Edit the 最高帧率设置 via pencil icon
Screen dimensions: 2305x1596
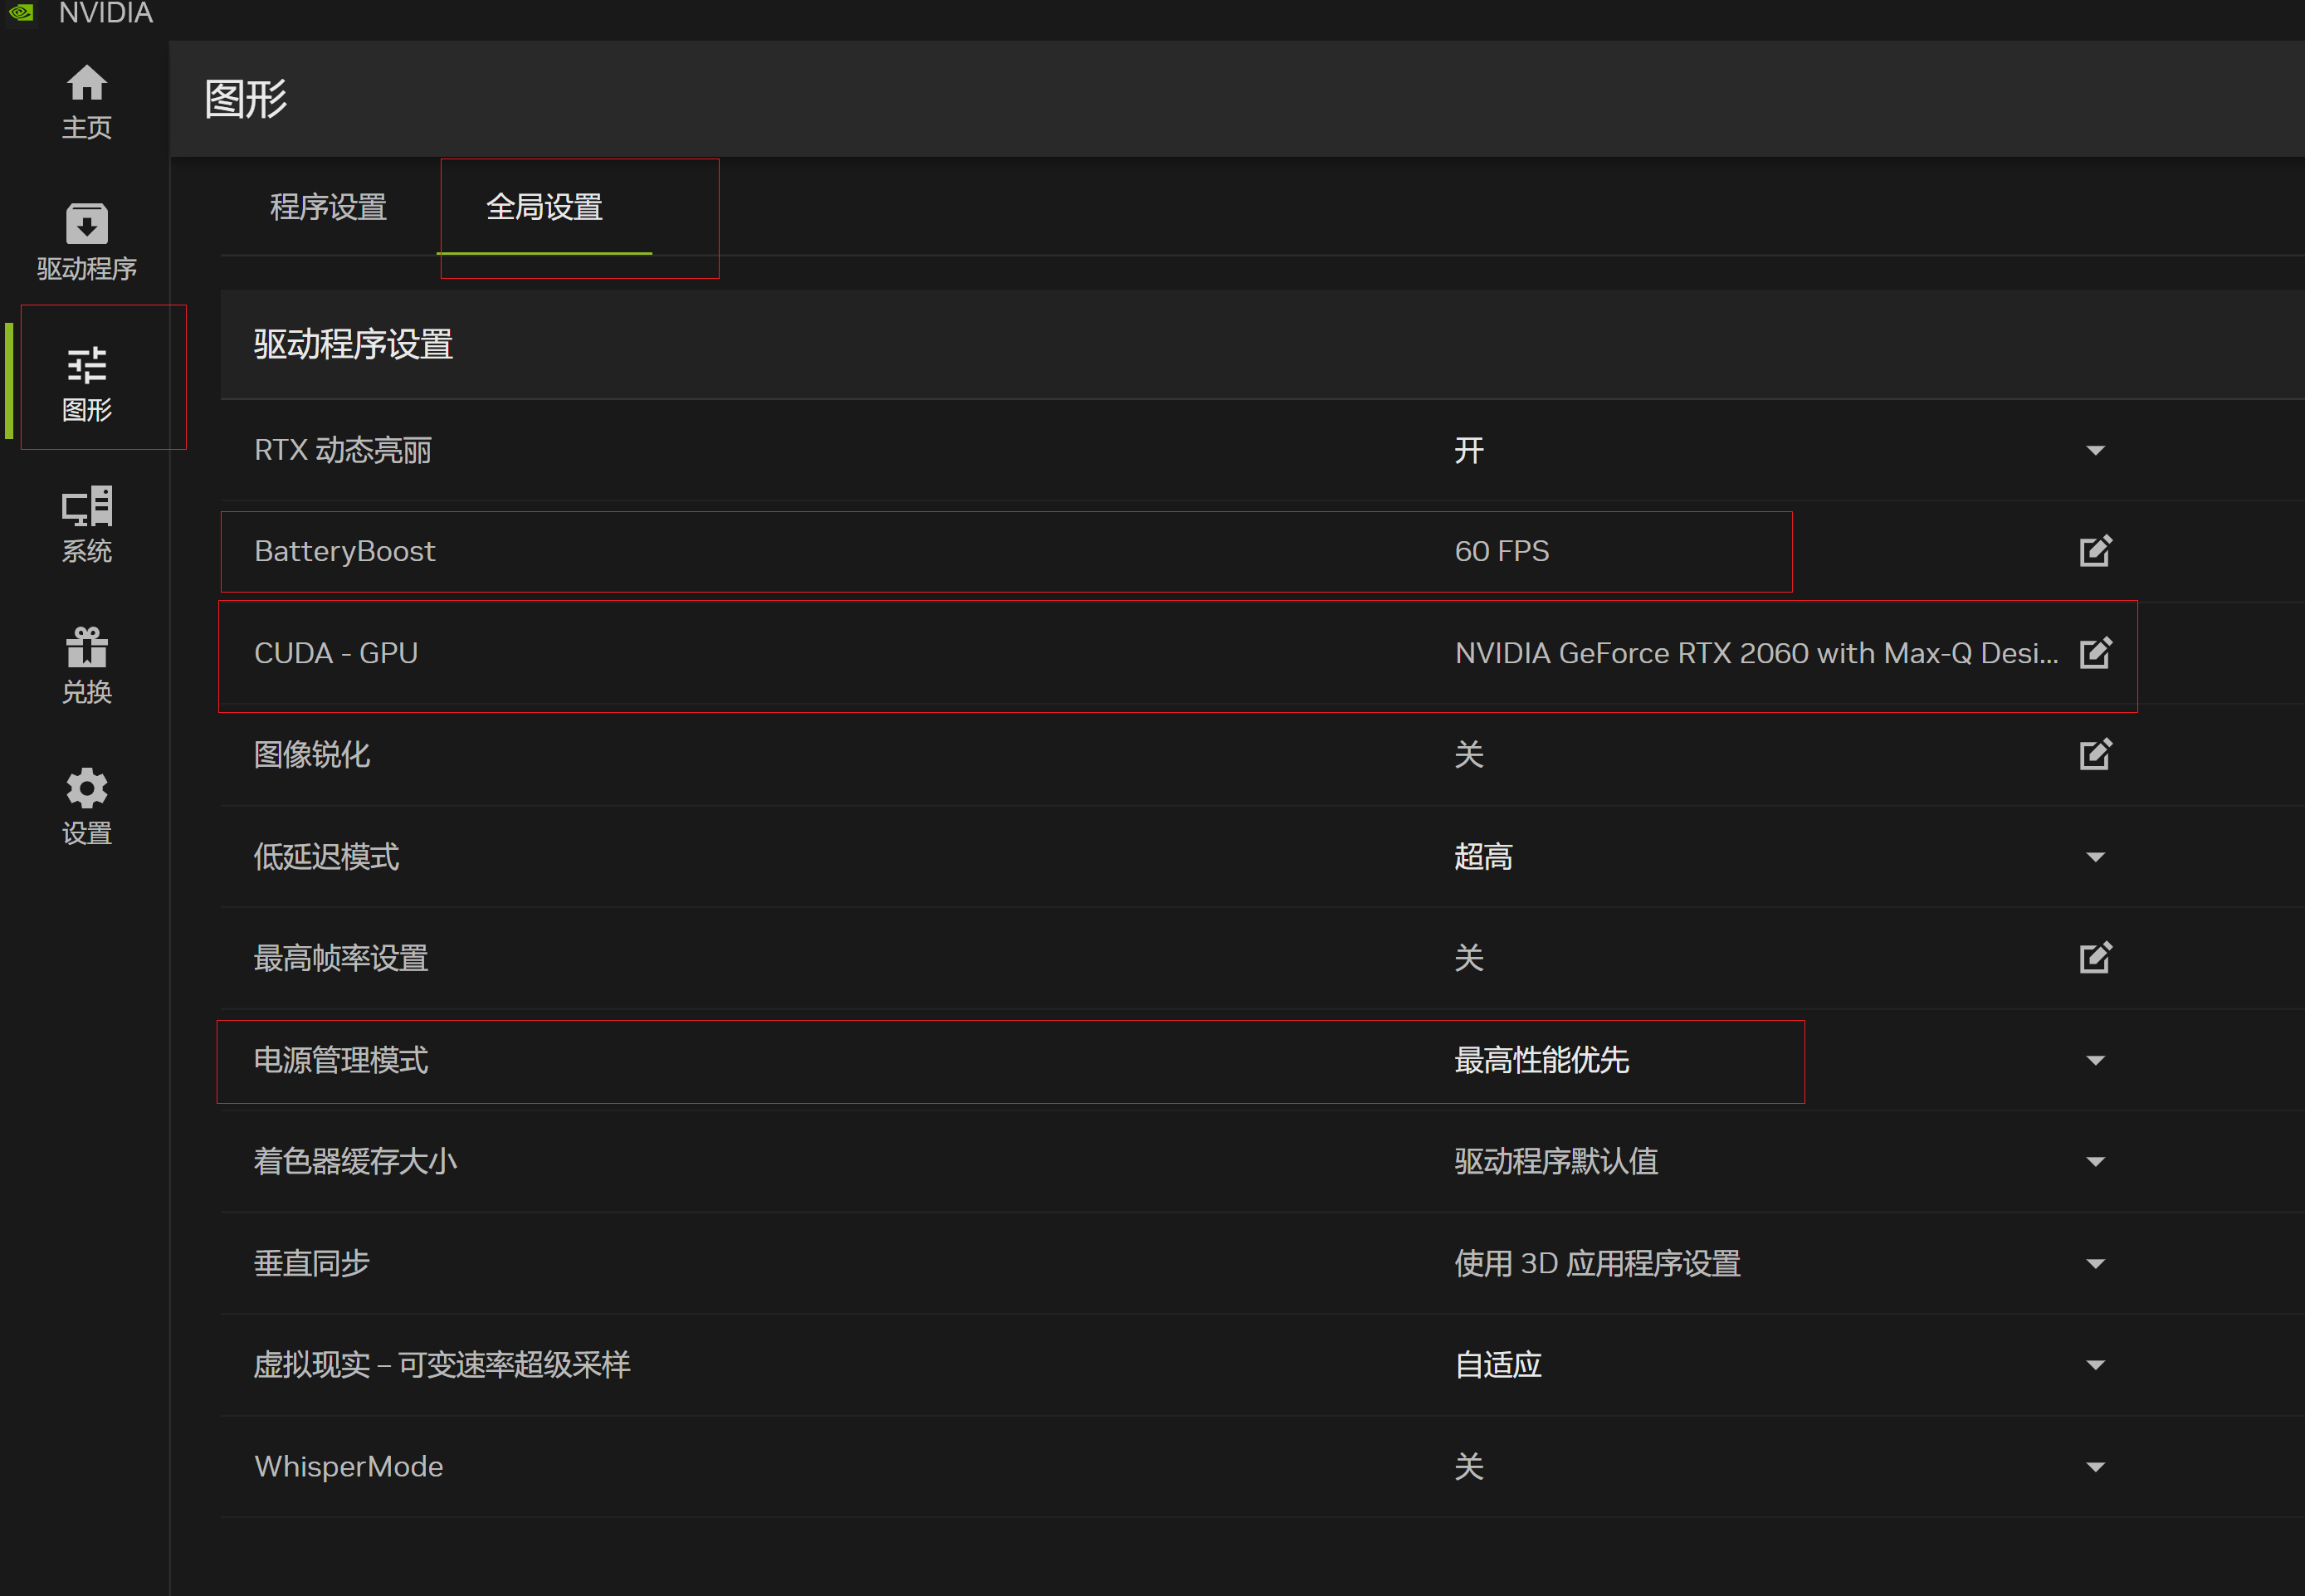point(2095,957)
